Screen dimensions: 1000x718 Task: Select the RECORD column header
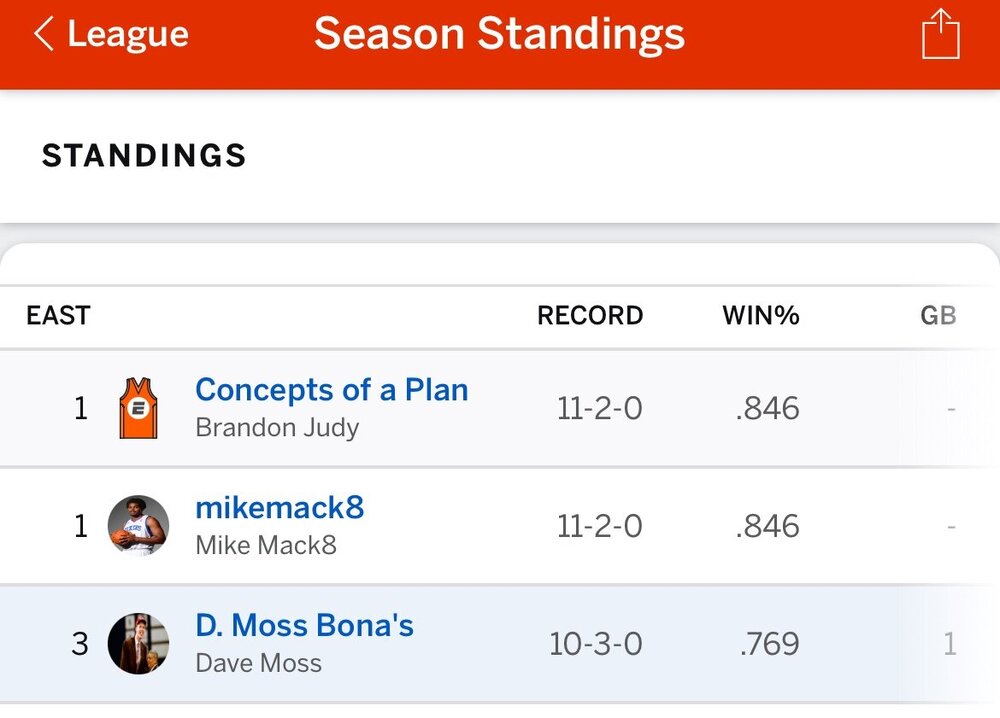(590, 316)
